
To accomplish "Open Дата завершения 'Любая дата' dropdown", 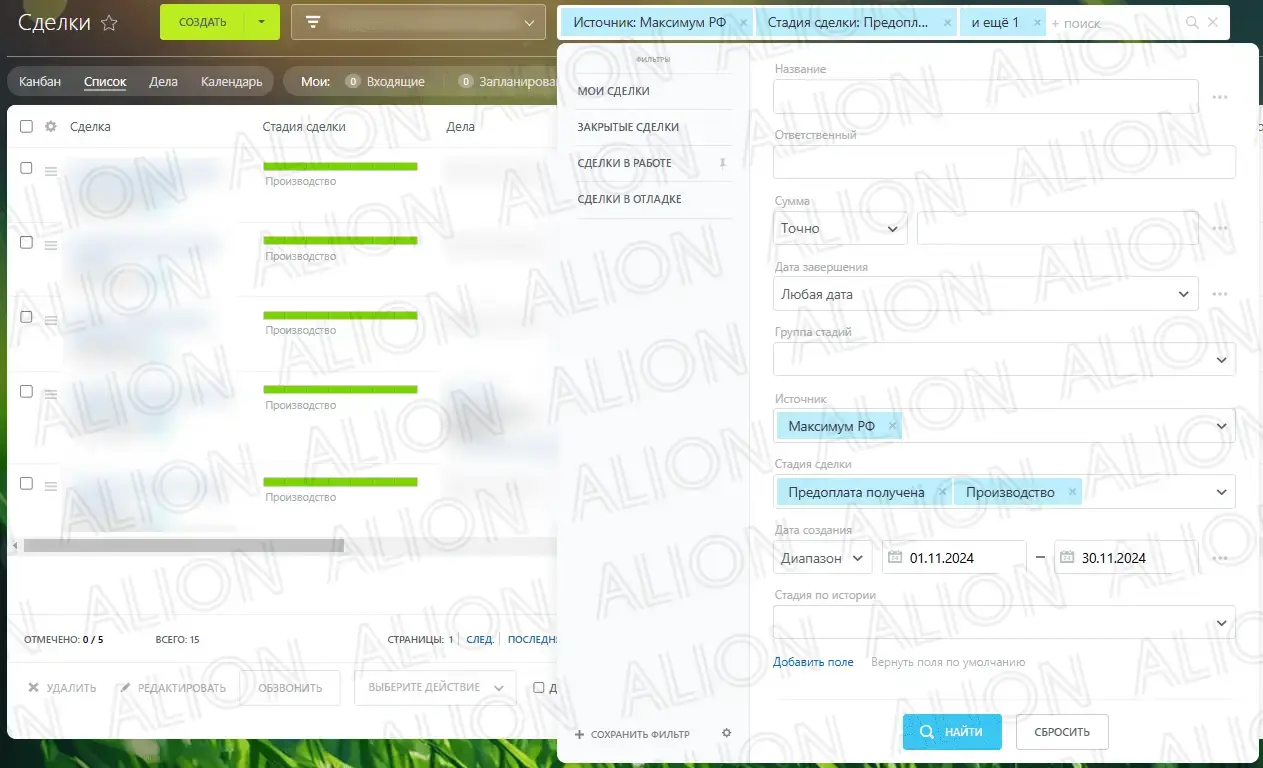I will pyautogui.click(x=986, y=294).
